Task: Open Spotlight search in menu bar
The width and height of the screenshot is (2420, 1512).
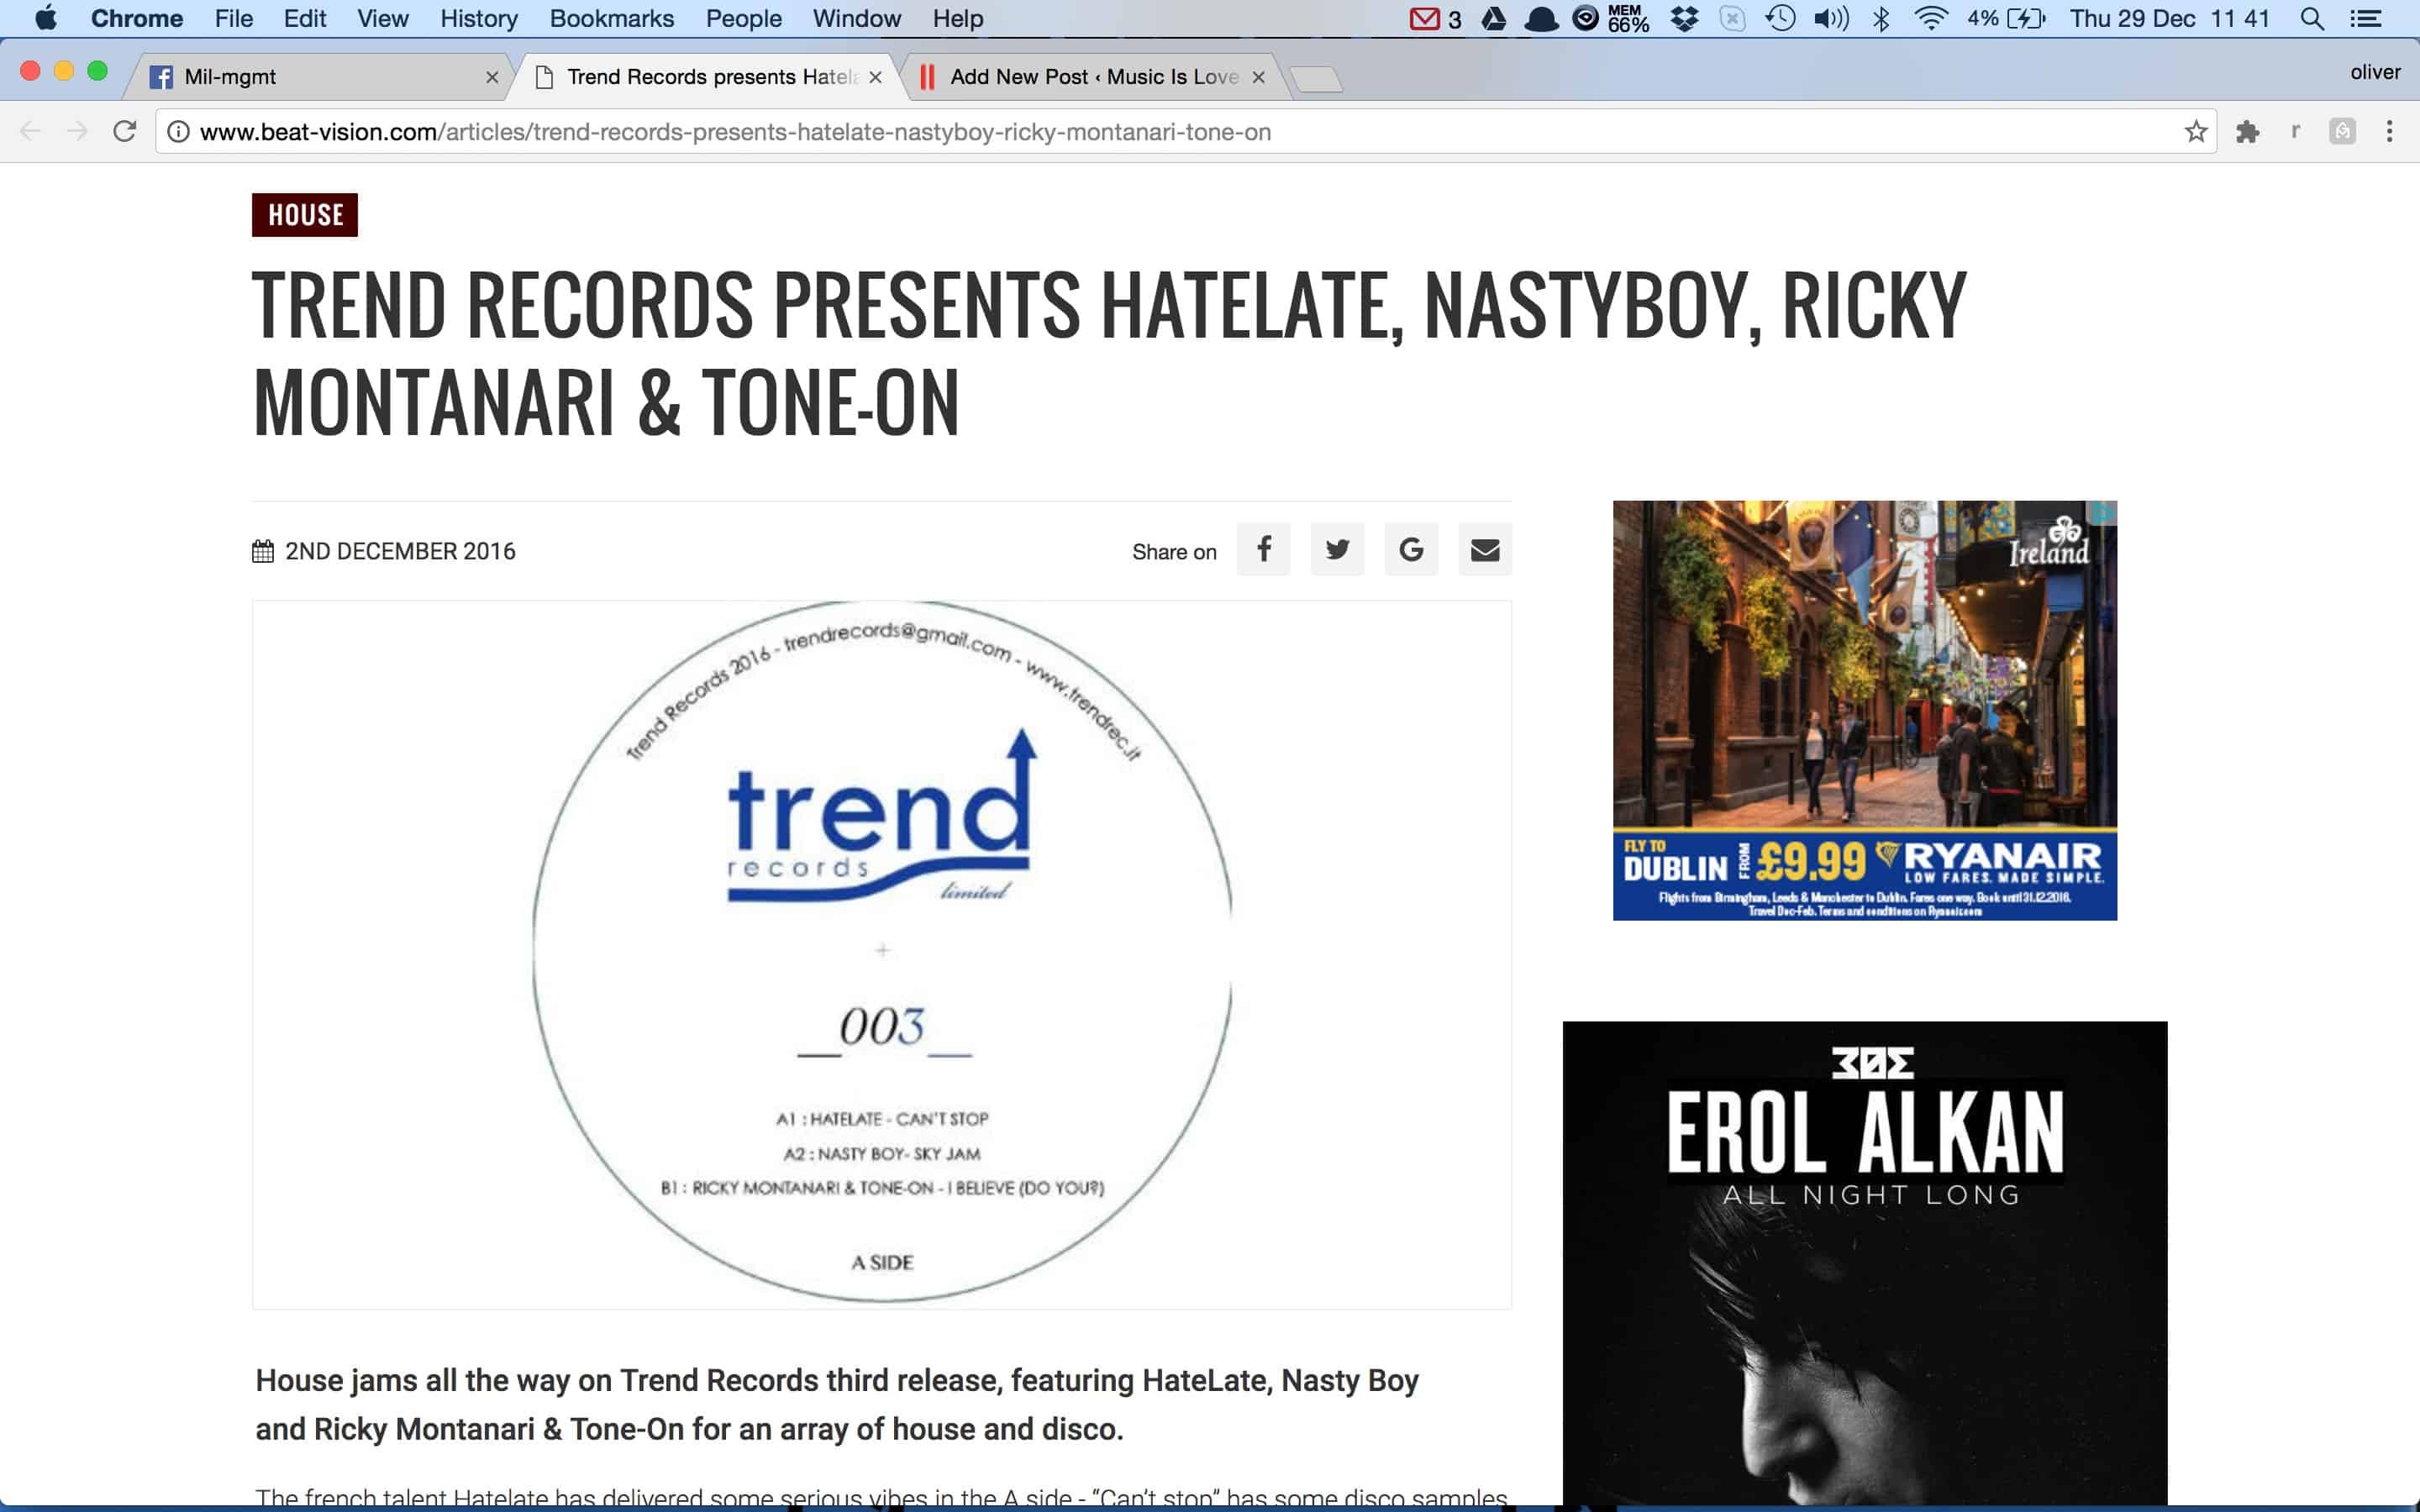Action: coord(2311,18)
